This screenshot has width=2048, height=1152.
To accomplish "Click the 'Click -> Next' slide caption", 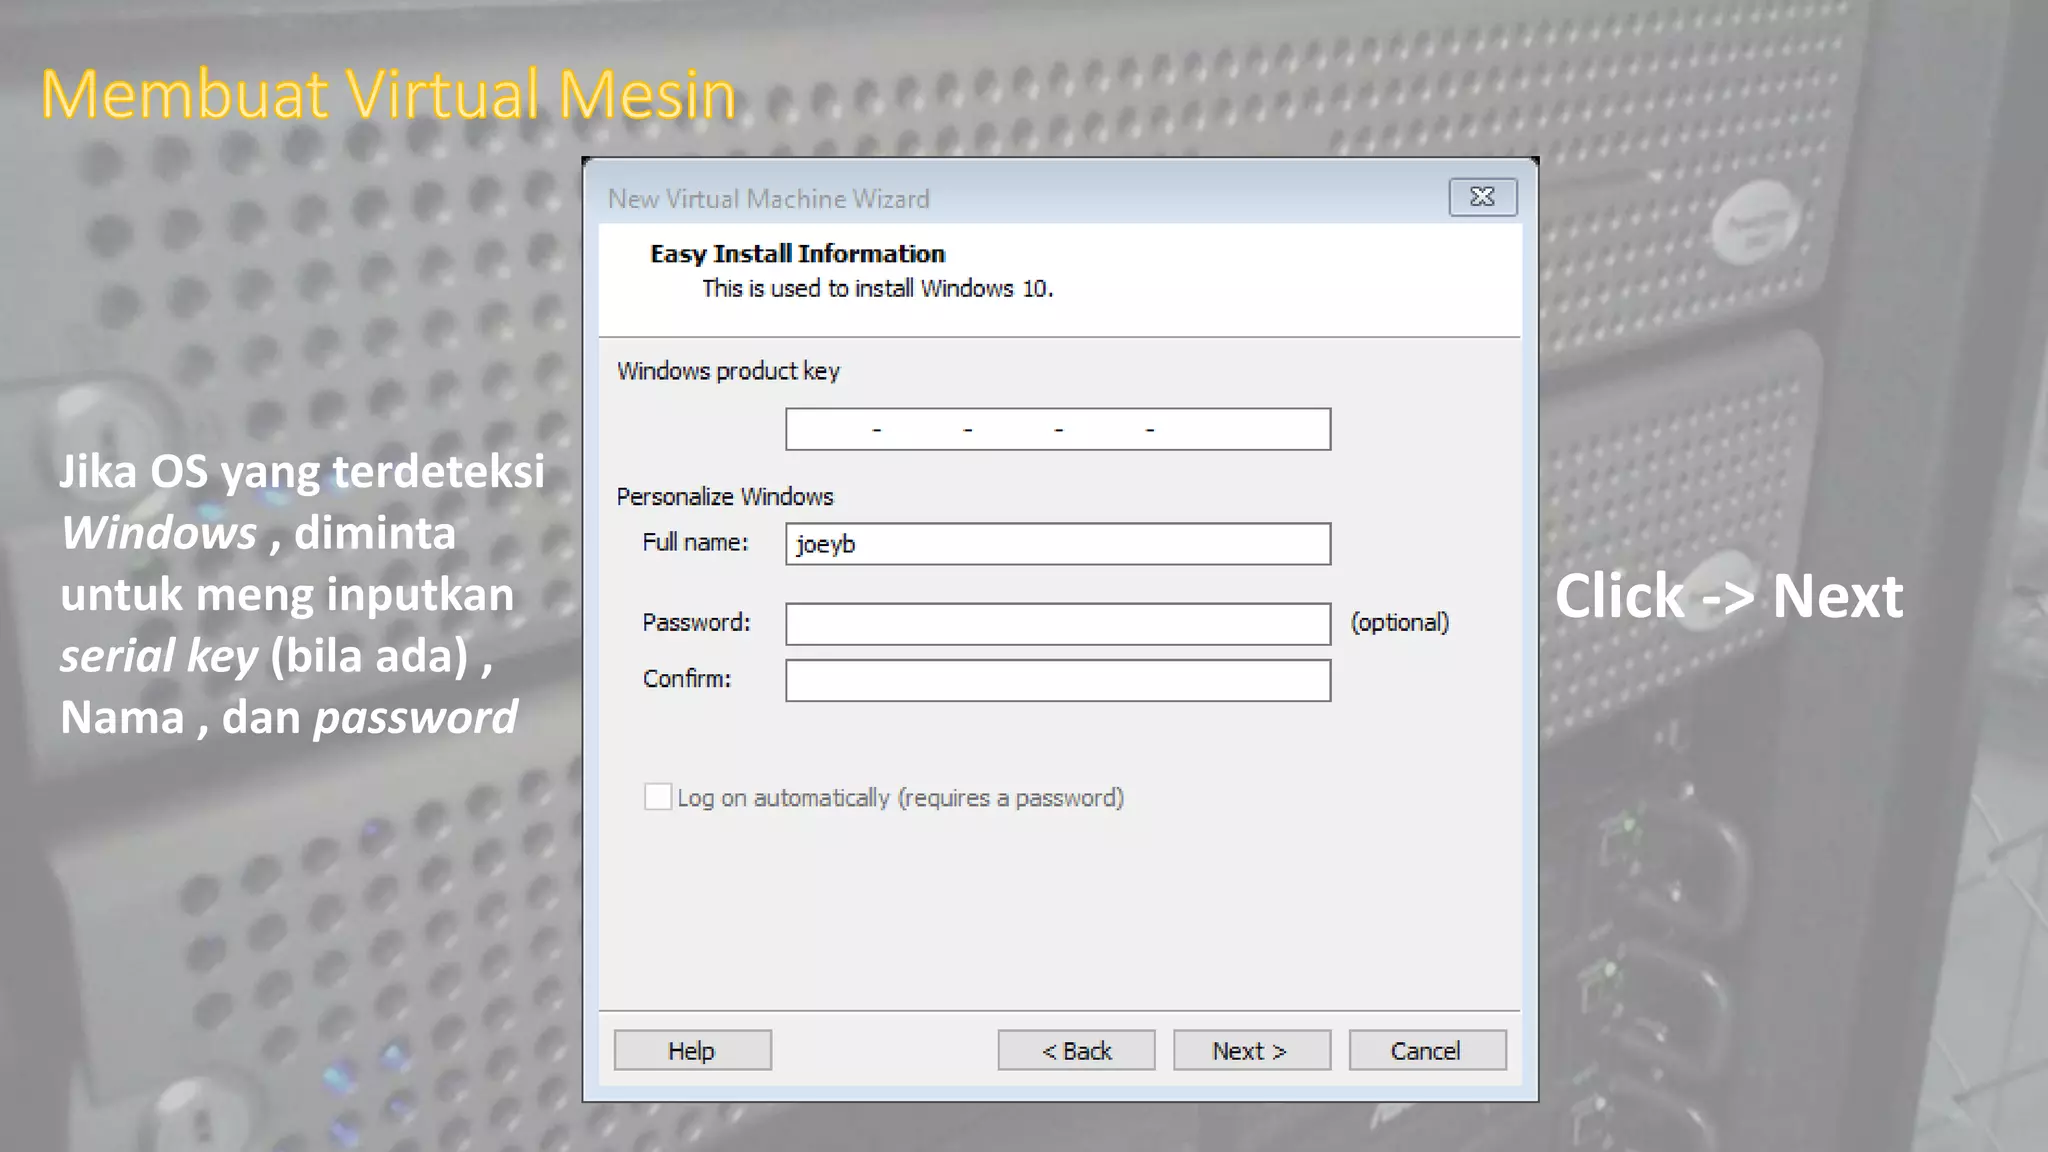I will coord(1729,596).
